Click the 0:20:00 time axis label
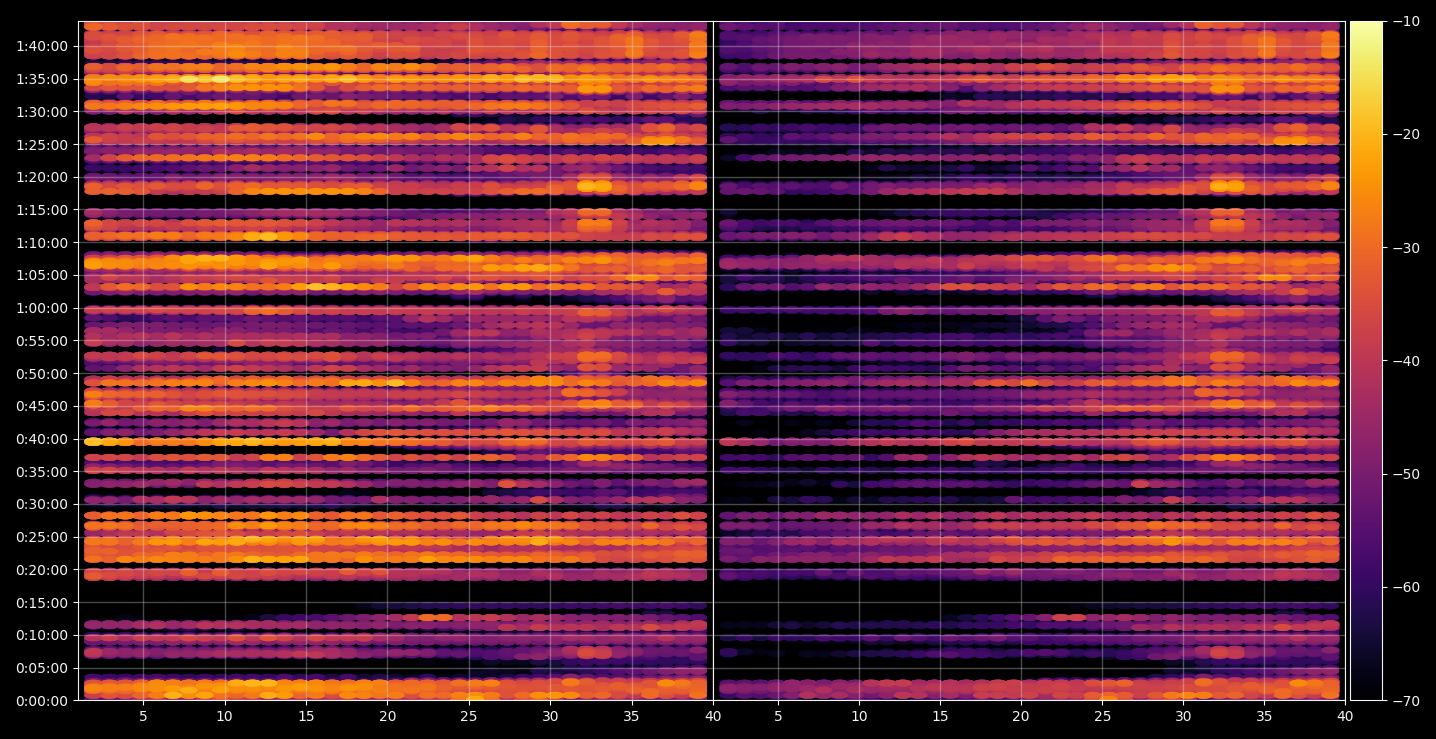 tap(42, 570)
